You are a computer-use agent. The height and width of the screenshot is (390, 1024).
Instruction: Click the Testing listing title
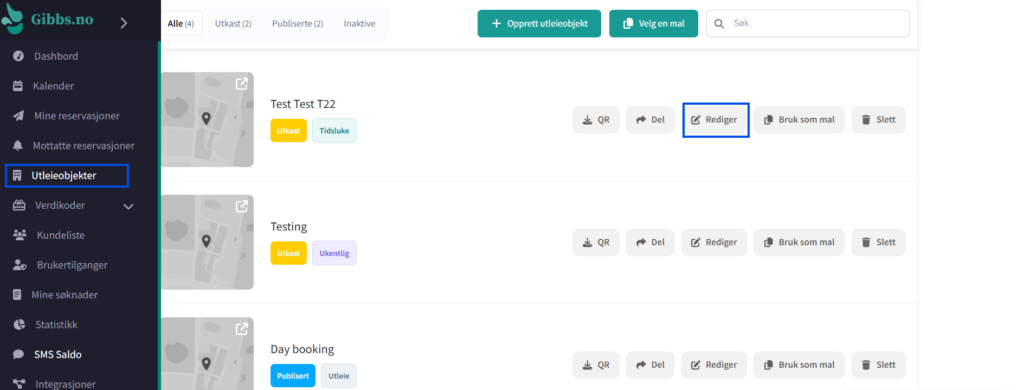(x=289, y=227)
